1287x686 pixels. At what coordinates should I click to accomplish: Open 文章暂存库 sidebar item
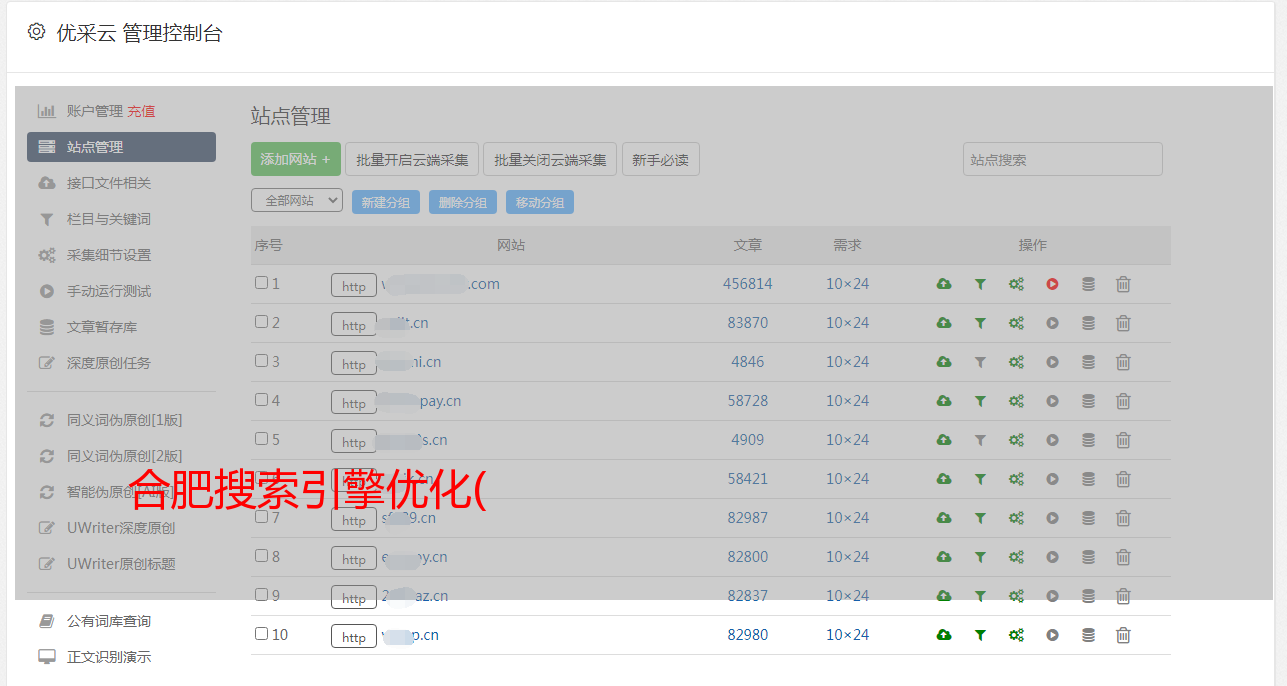click(x=102, y=327)
